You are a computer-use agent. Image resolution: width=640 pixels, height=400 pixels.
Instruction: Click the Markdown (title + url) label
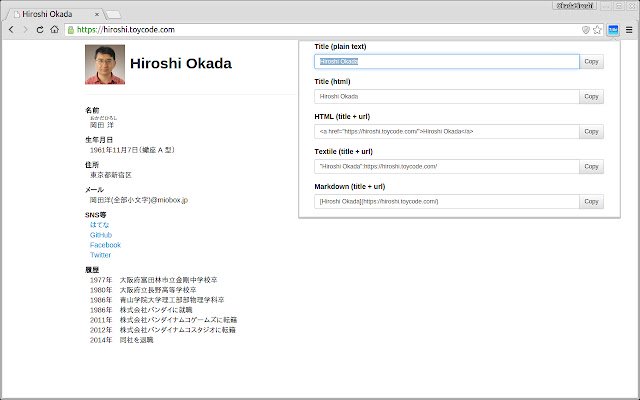350,187
